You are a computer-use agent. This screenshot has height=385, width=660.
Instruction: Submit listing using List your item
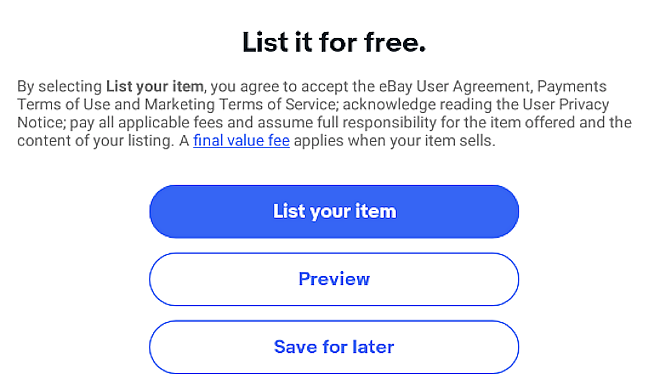coord(334,211)
